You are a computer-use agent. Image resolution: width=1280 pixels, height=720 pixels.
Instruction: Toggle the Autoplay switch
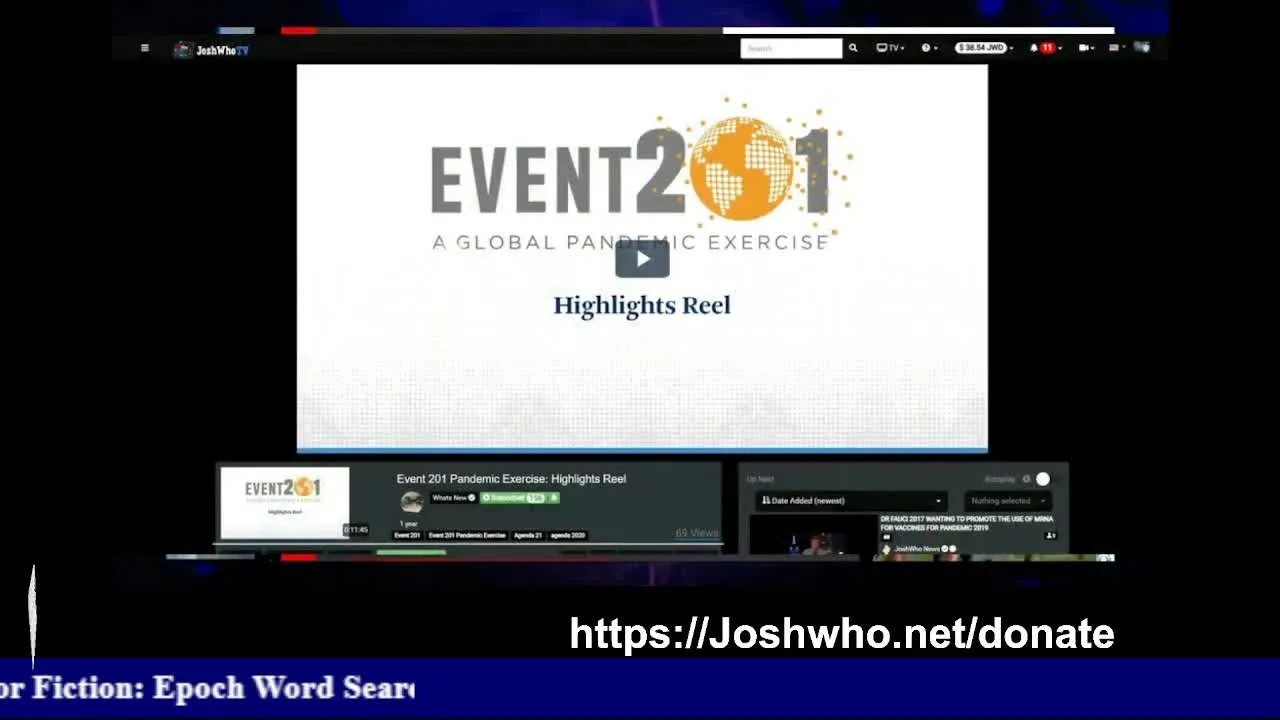(1043, 479)
